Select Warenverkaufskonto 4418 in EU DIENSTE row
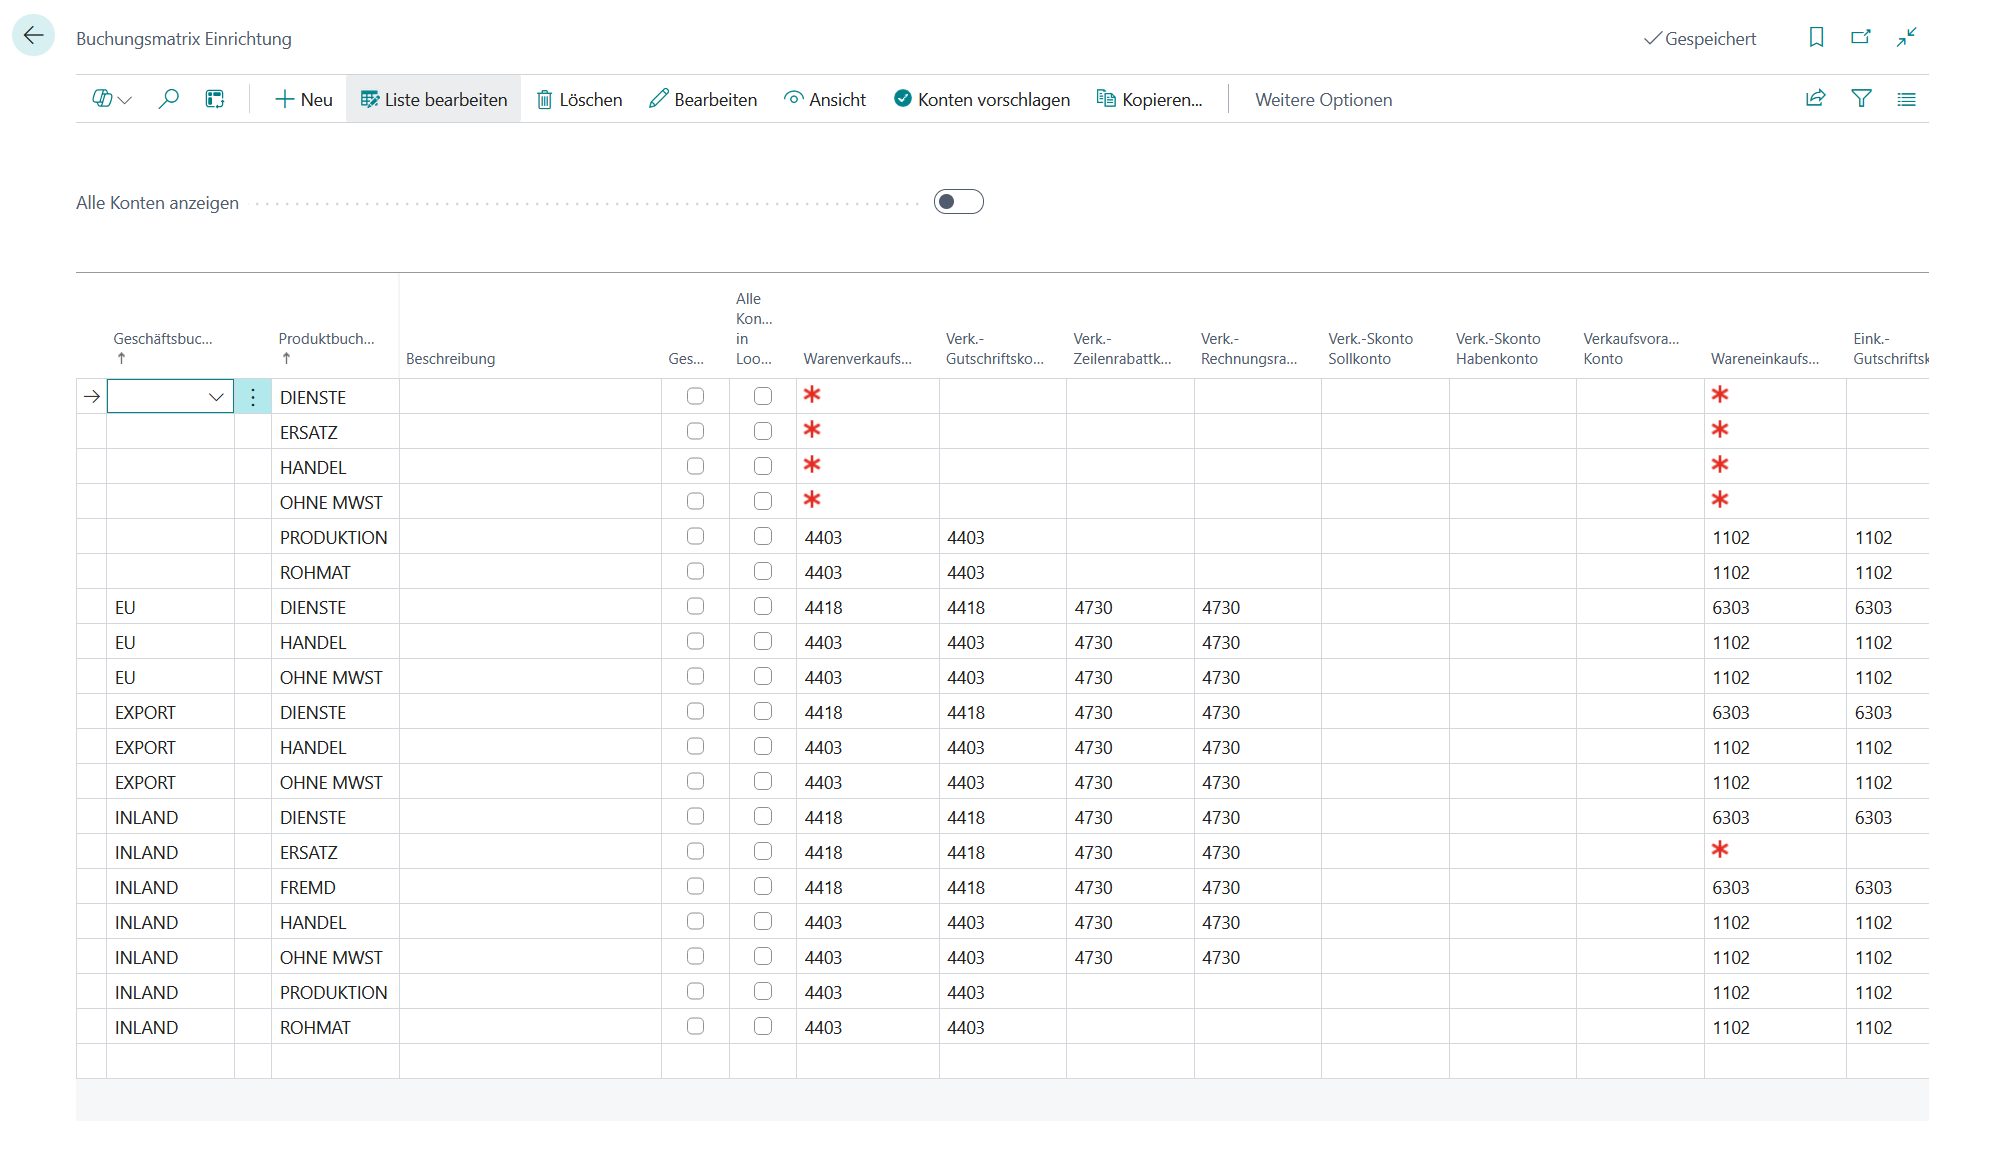This screenshot has height=1168, width=2009. point(823,608)
